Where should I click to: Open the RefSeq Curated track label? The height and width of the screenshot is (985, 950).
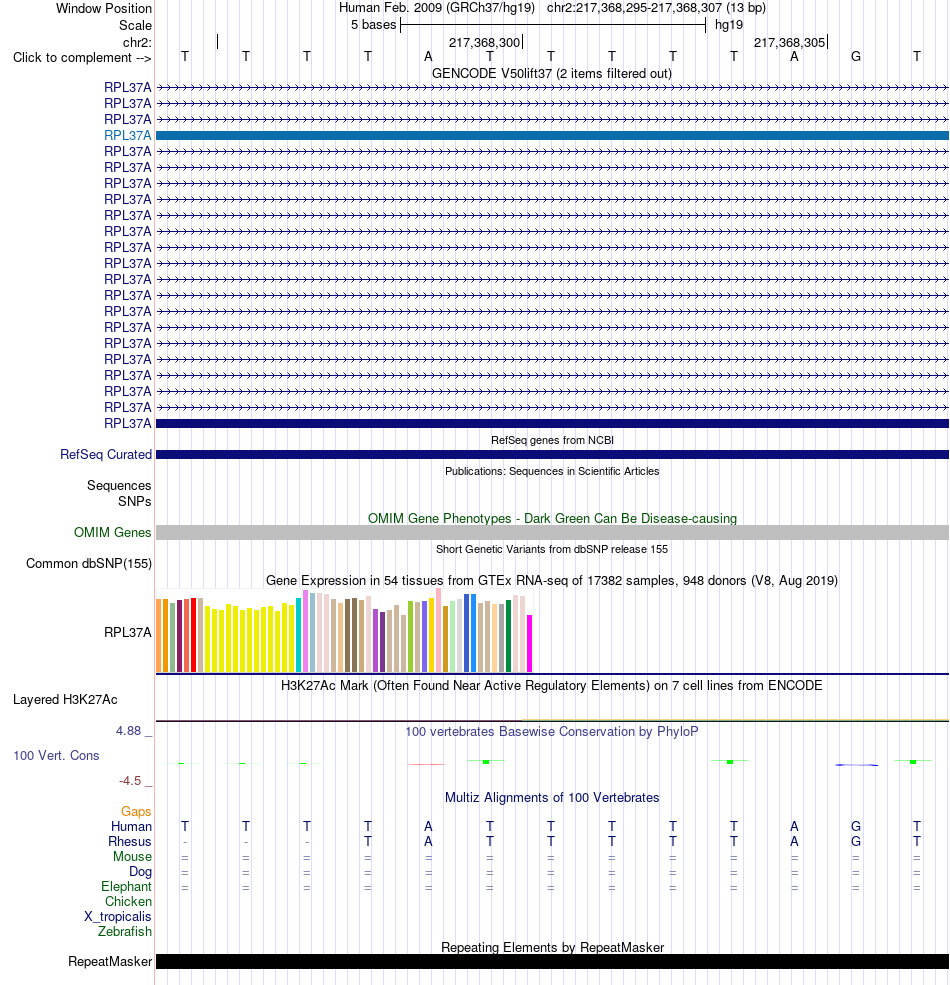(106, 454)
